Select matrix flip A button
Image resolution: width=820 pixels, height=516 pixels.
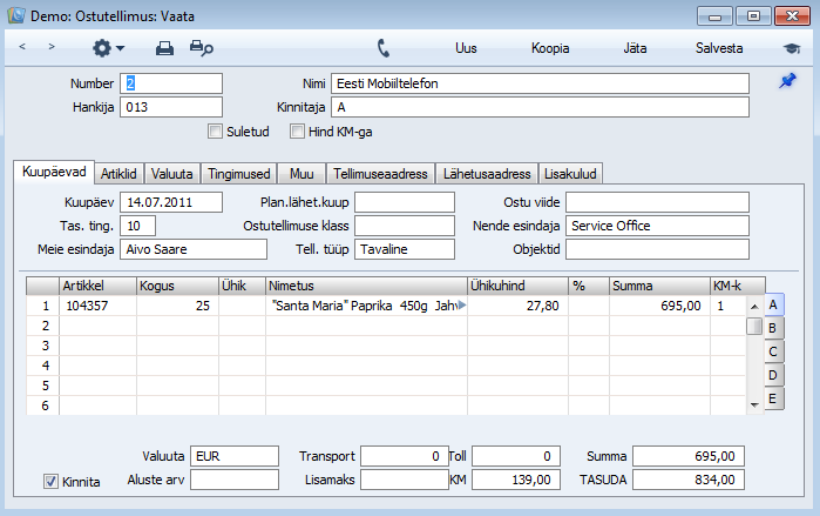[773, 305]
